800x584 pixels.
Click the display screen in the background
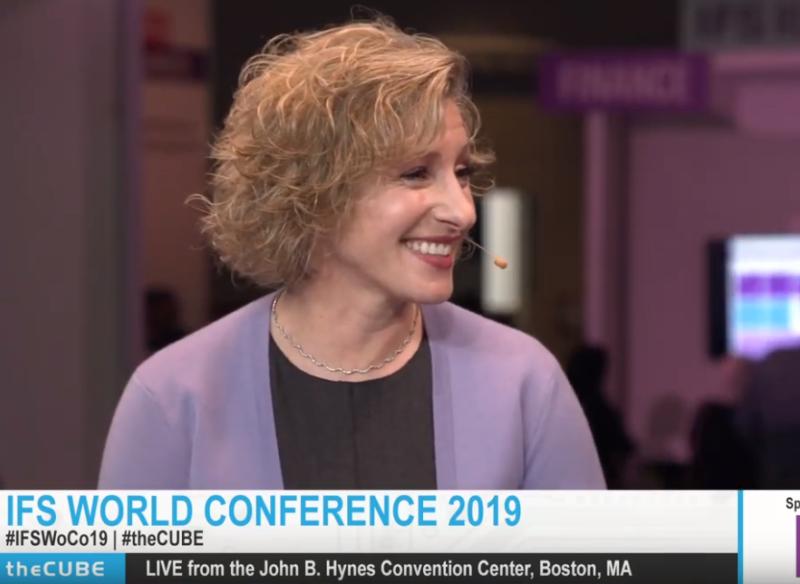tap(756, 296)
